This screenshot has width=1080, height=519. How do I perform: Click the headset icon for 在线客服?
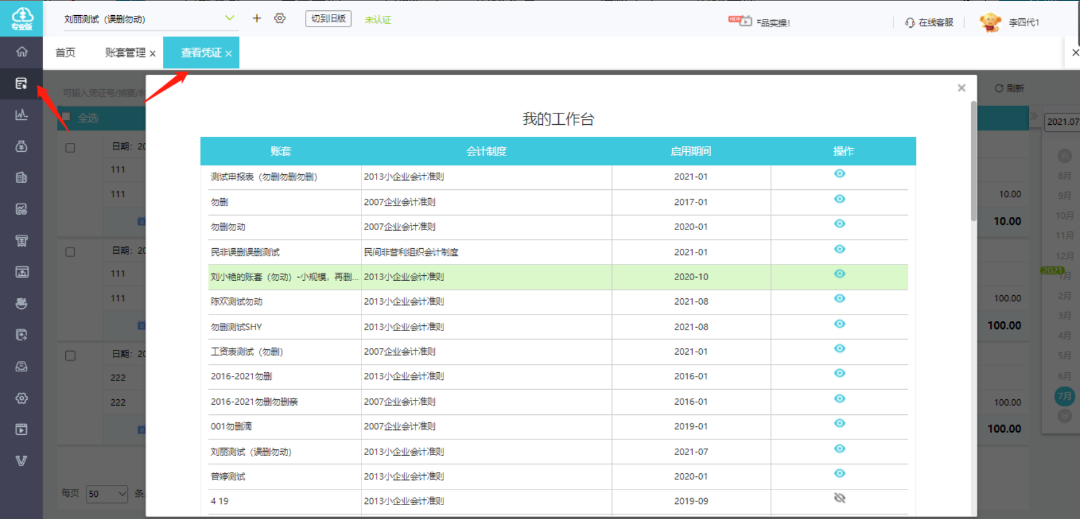tap(910, 22)
